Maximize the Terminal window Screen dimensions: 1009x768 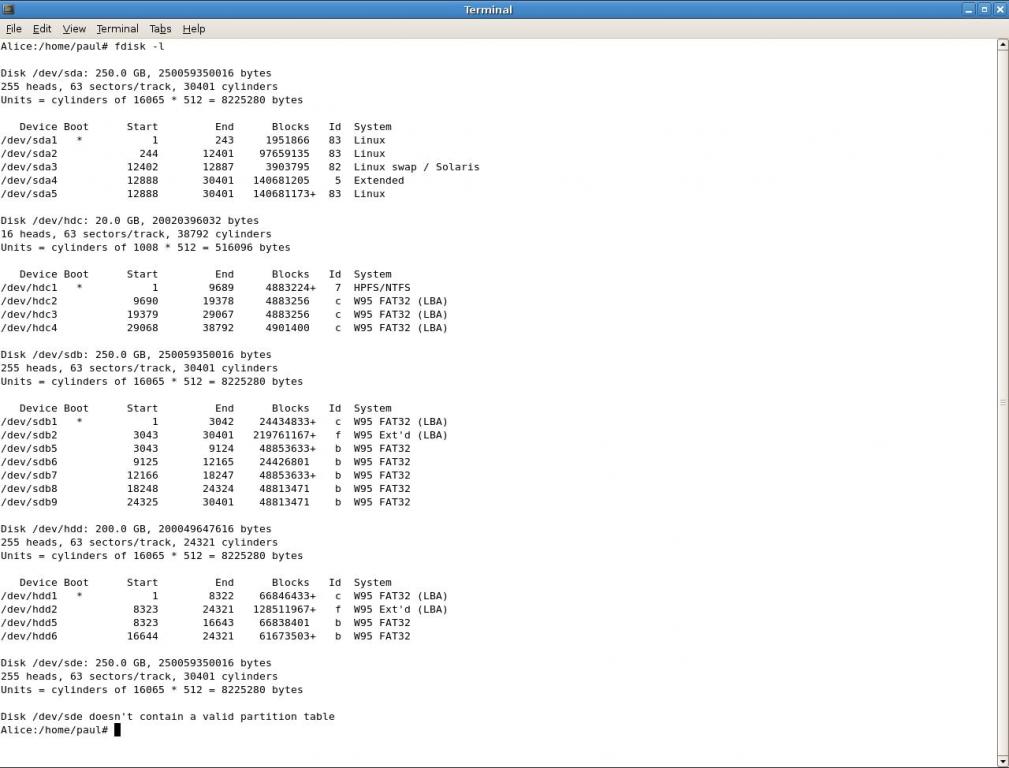[984, 9]
